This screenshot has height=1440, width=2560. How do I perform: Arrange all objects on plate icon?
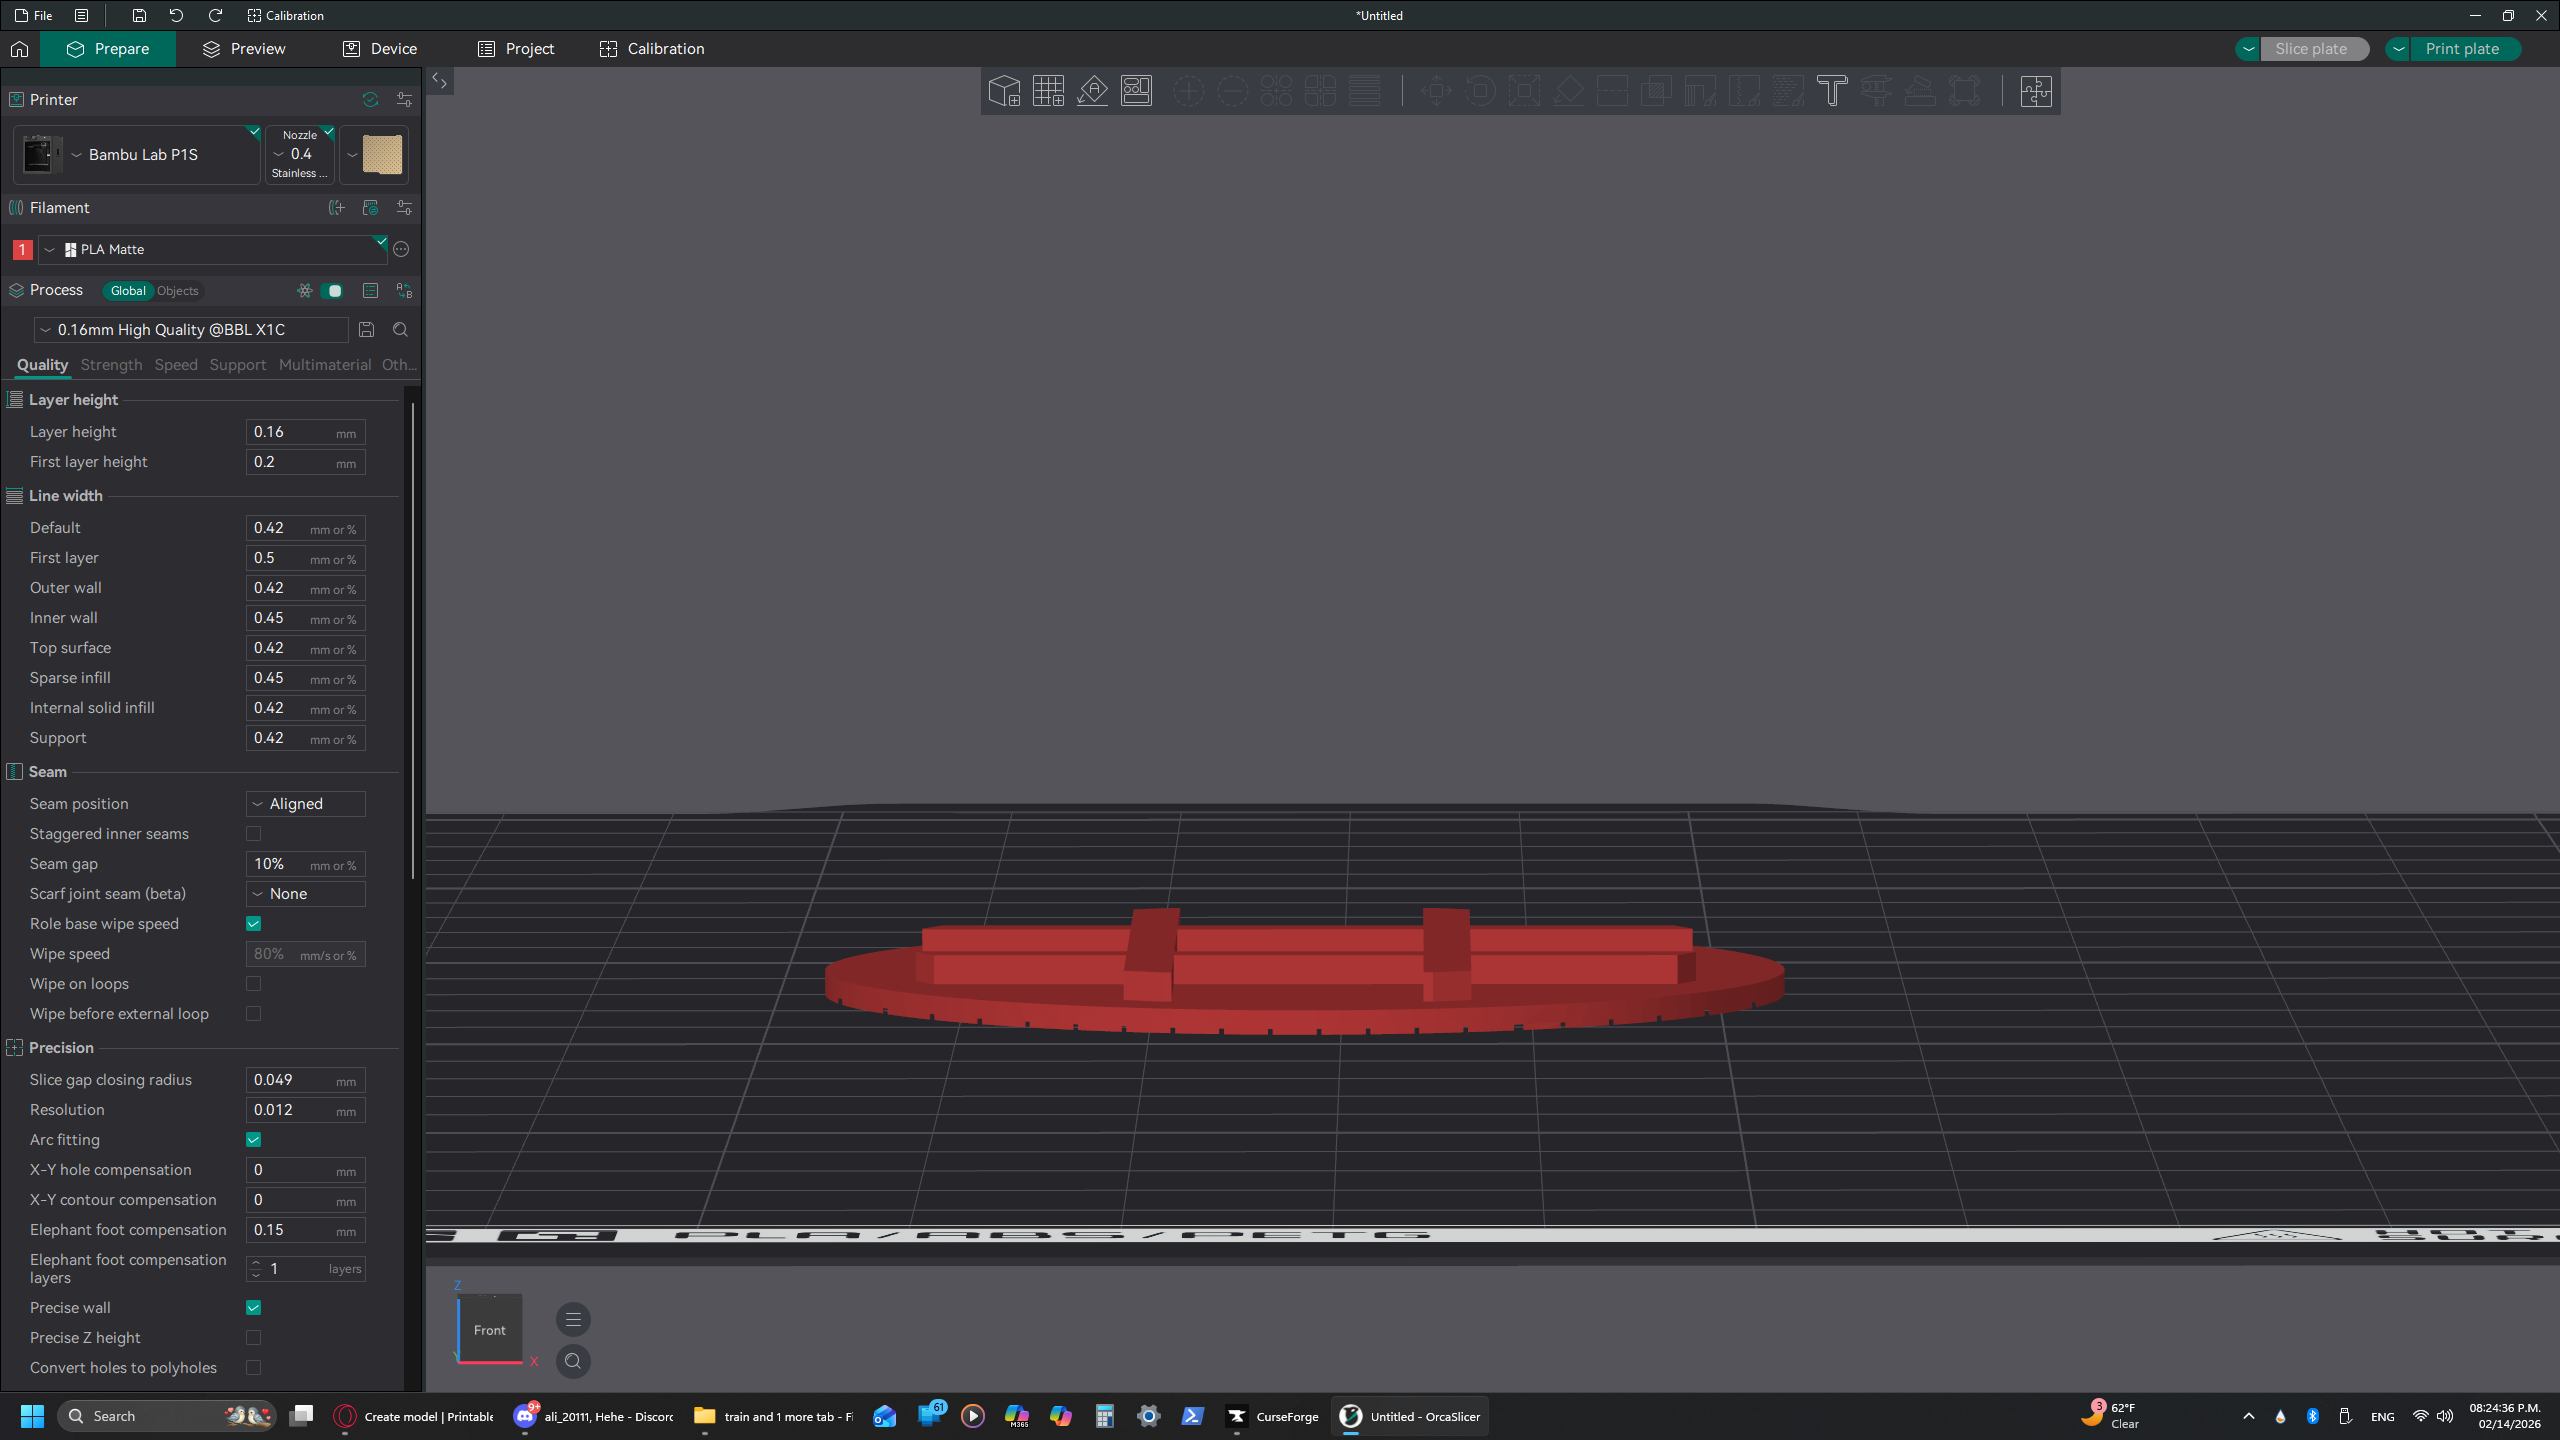1136,91
